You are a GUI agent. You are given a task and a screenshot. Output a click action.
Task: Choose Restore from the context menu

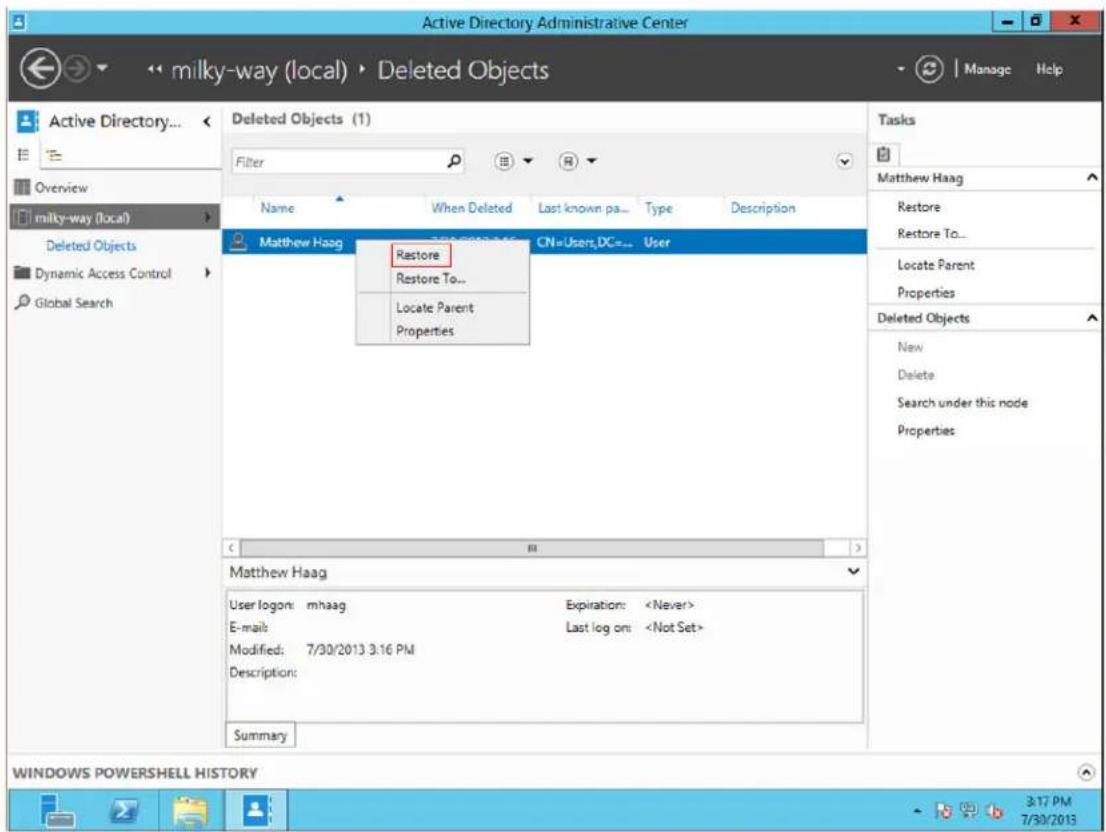pyautogui.click(x=418, y=255)
